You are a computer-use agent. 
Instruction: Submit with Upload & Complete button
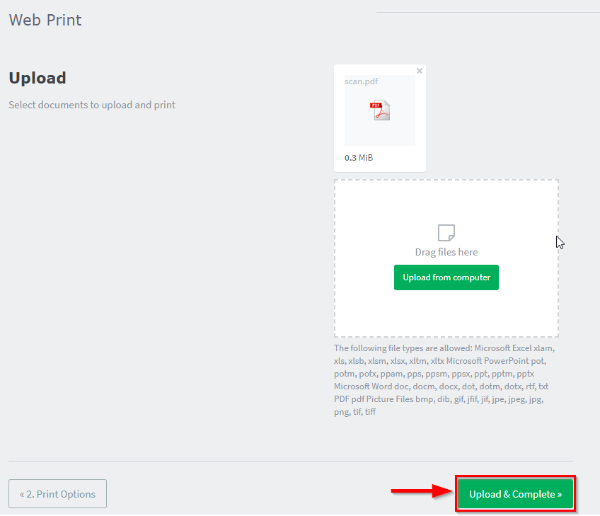click(515, 494)
